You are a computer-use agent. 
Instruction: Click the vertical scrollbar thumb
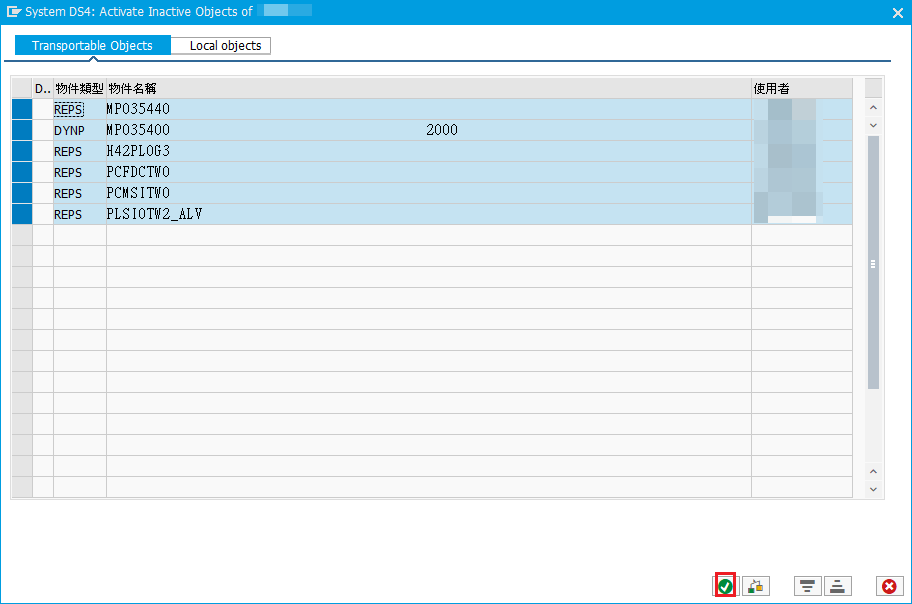(x=873, y=262)
